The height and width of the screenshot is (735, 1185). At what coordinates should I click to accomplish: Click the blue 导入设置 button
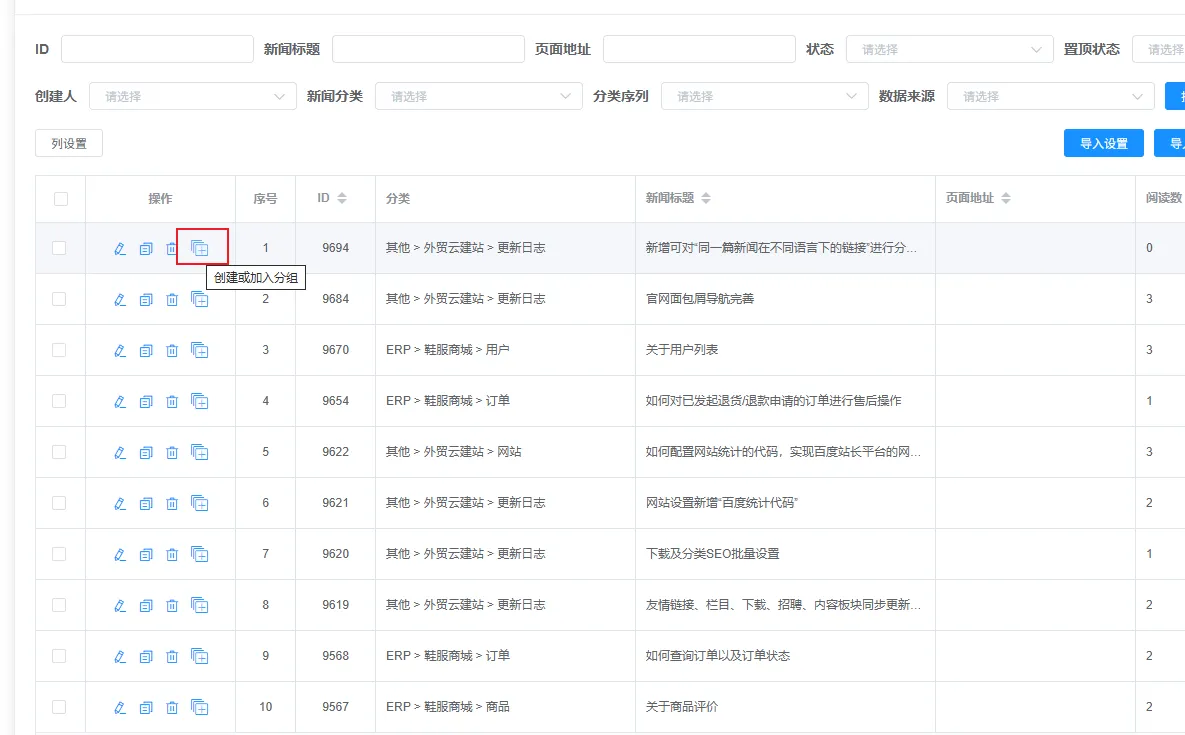click(x=1103, y=144)
